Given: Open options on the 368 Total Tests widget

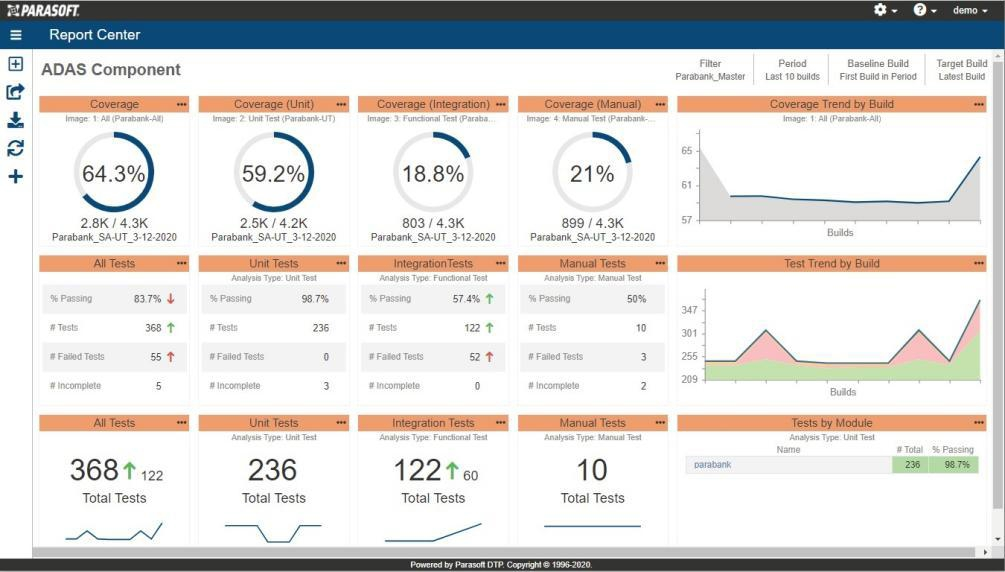Looking at the screenshot, I should [182, 423].
